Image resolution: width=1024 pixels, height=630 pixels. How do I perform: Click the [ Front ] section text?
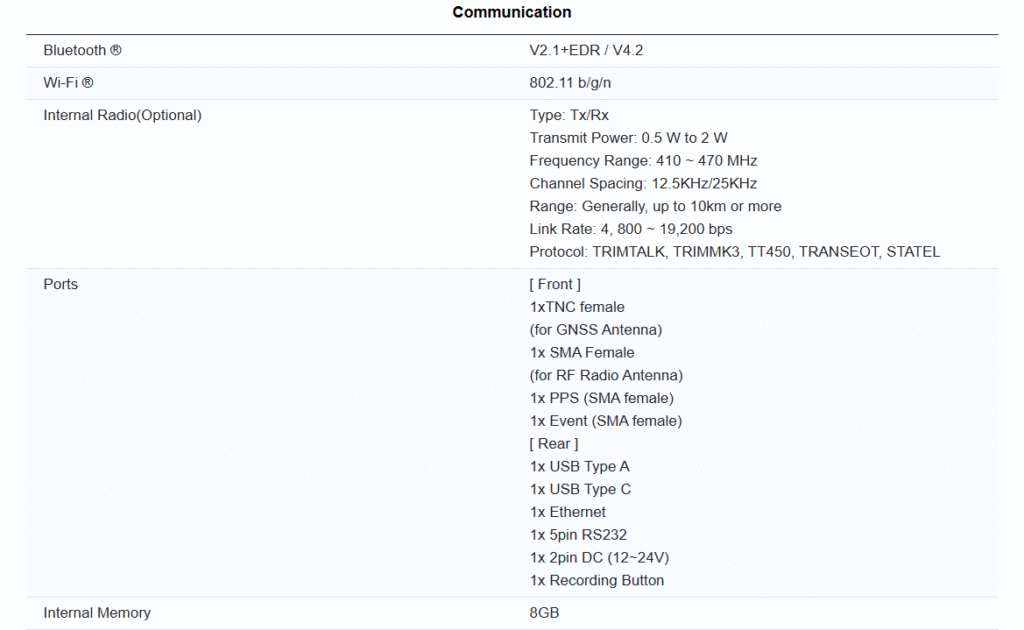point(555,284)
